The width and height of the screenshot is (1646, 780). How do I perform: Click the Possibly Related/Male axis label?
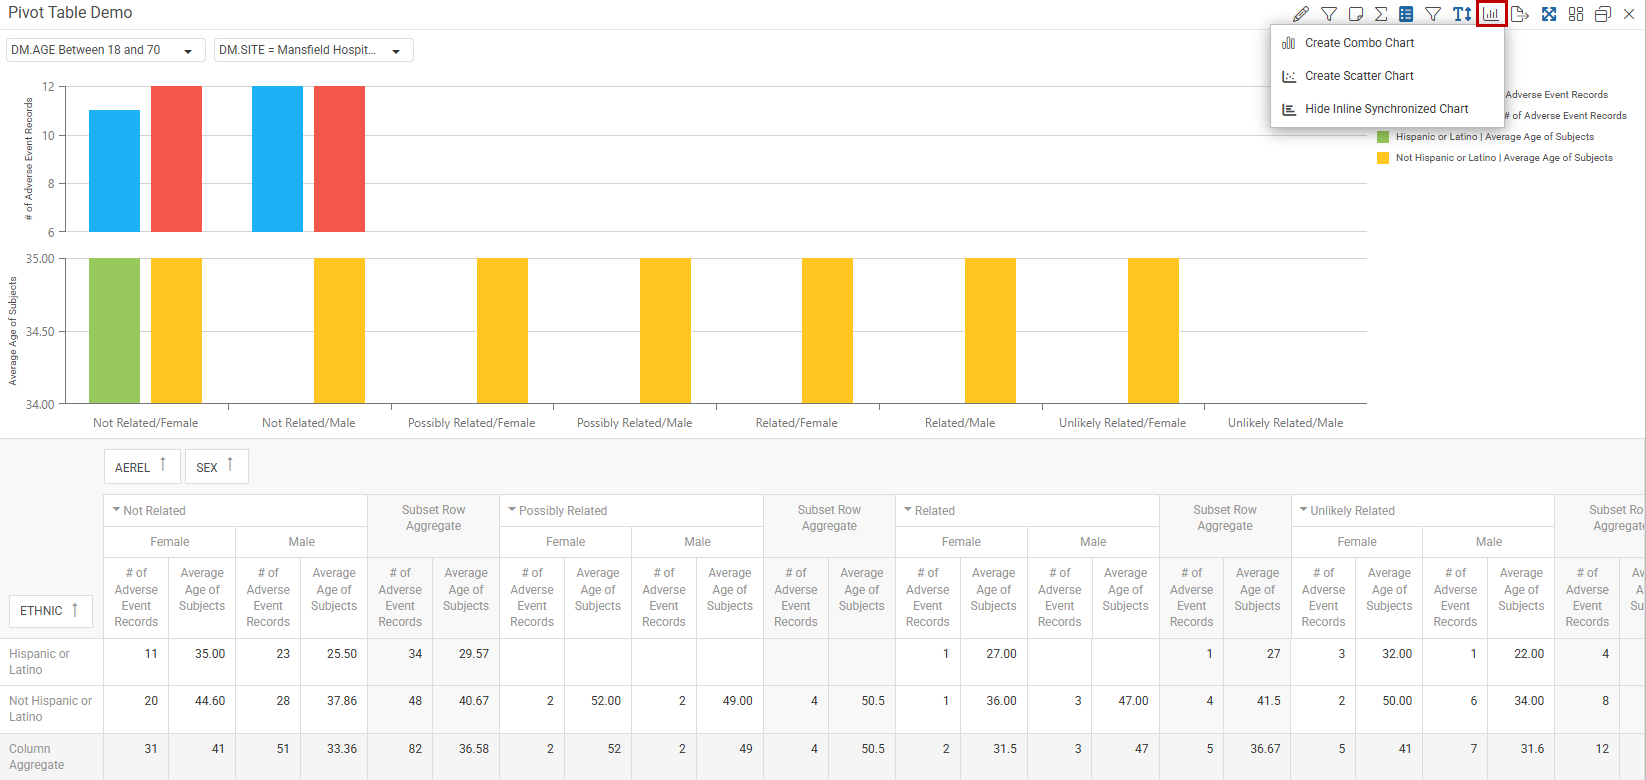(634, 423)
